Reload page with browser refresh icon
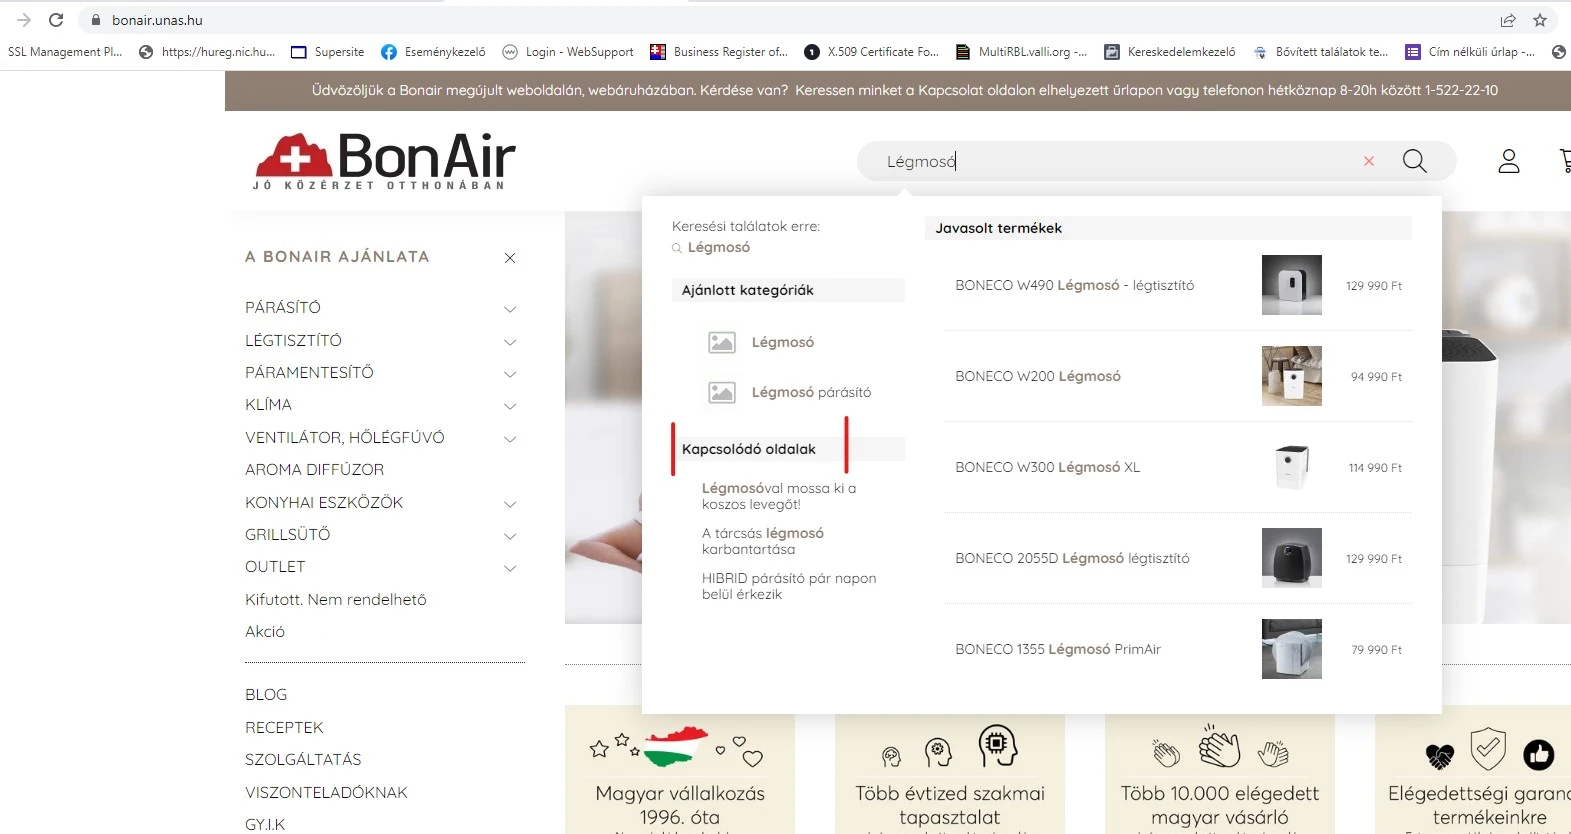Viewport: 1571px width, 834px height. pyautogui.click(x=56, y=20)
